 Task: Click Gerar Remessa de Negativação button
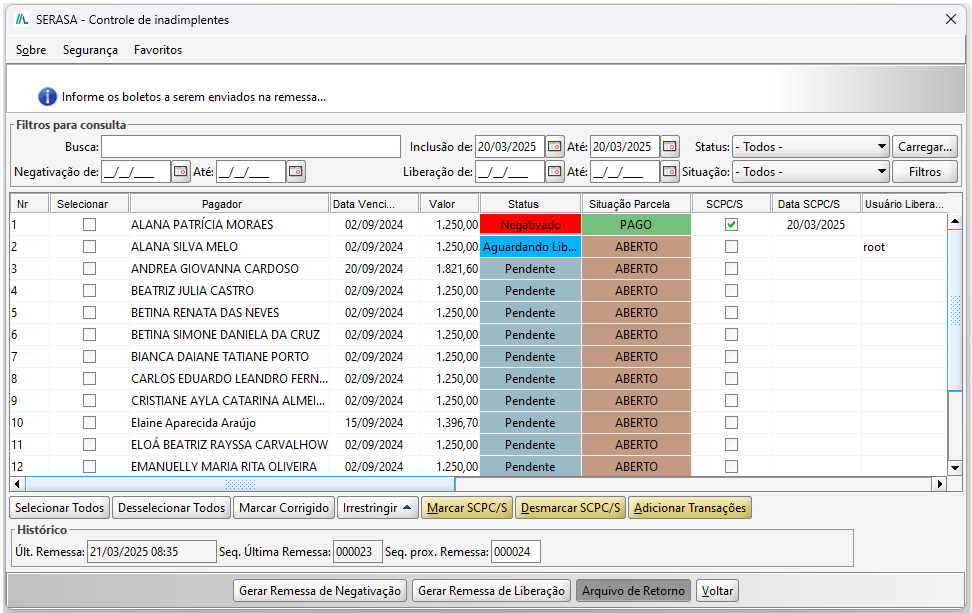(320, 591)
